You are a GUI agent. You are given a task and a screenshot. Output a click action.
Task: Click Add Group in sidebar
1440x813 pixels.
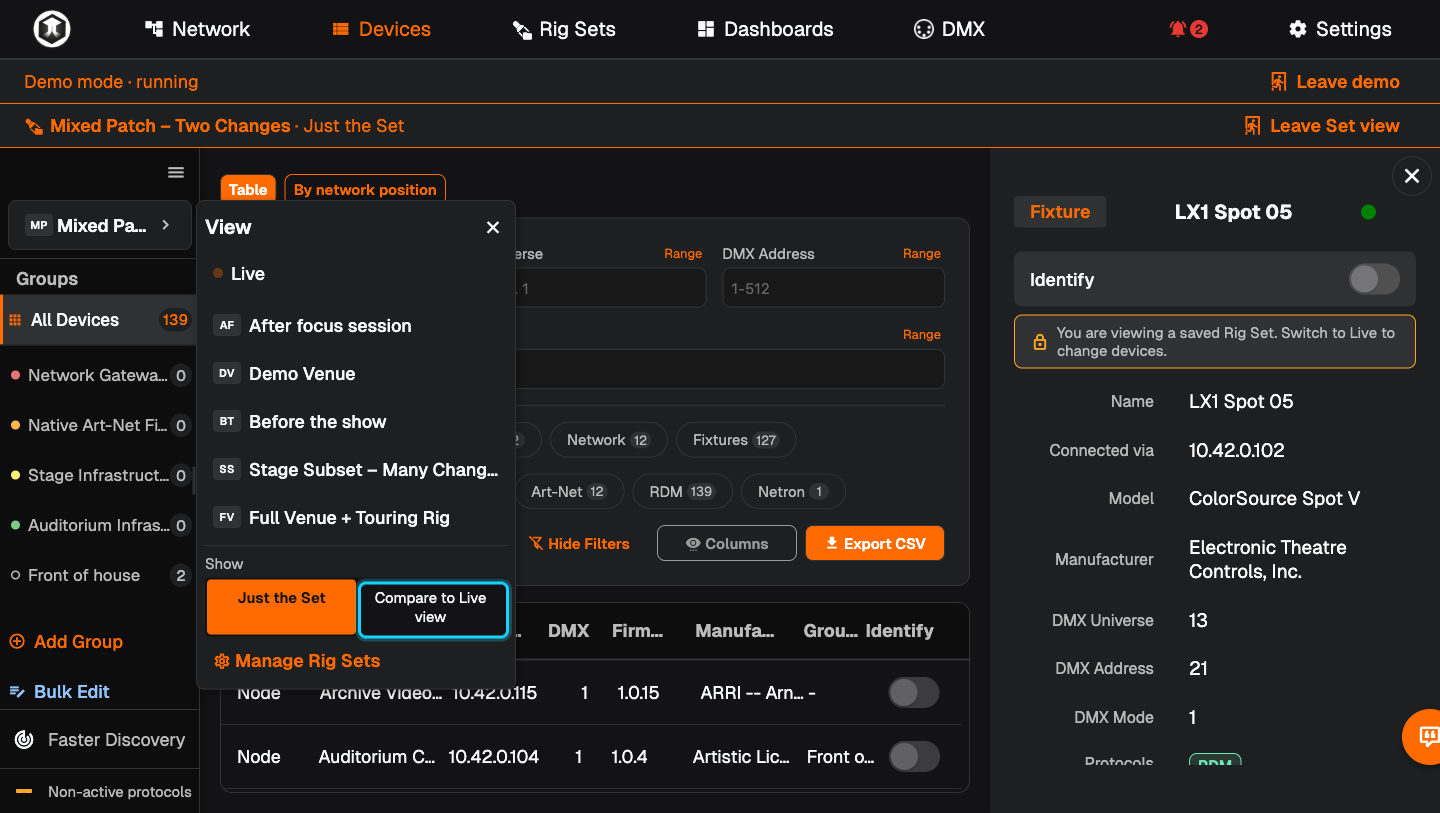tap(66, 642)
